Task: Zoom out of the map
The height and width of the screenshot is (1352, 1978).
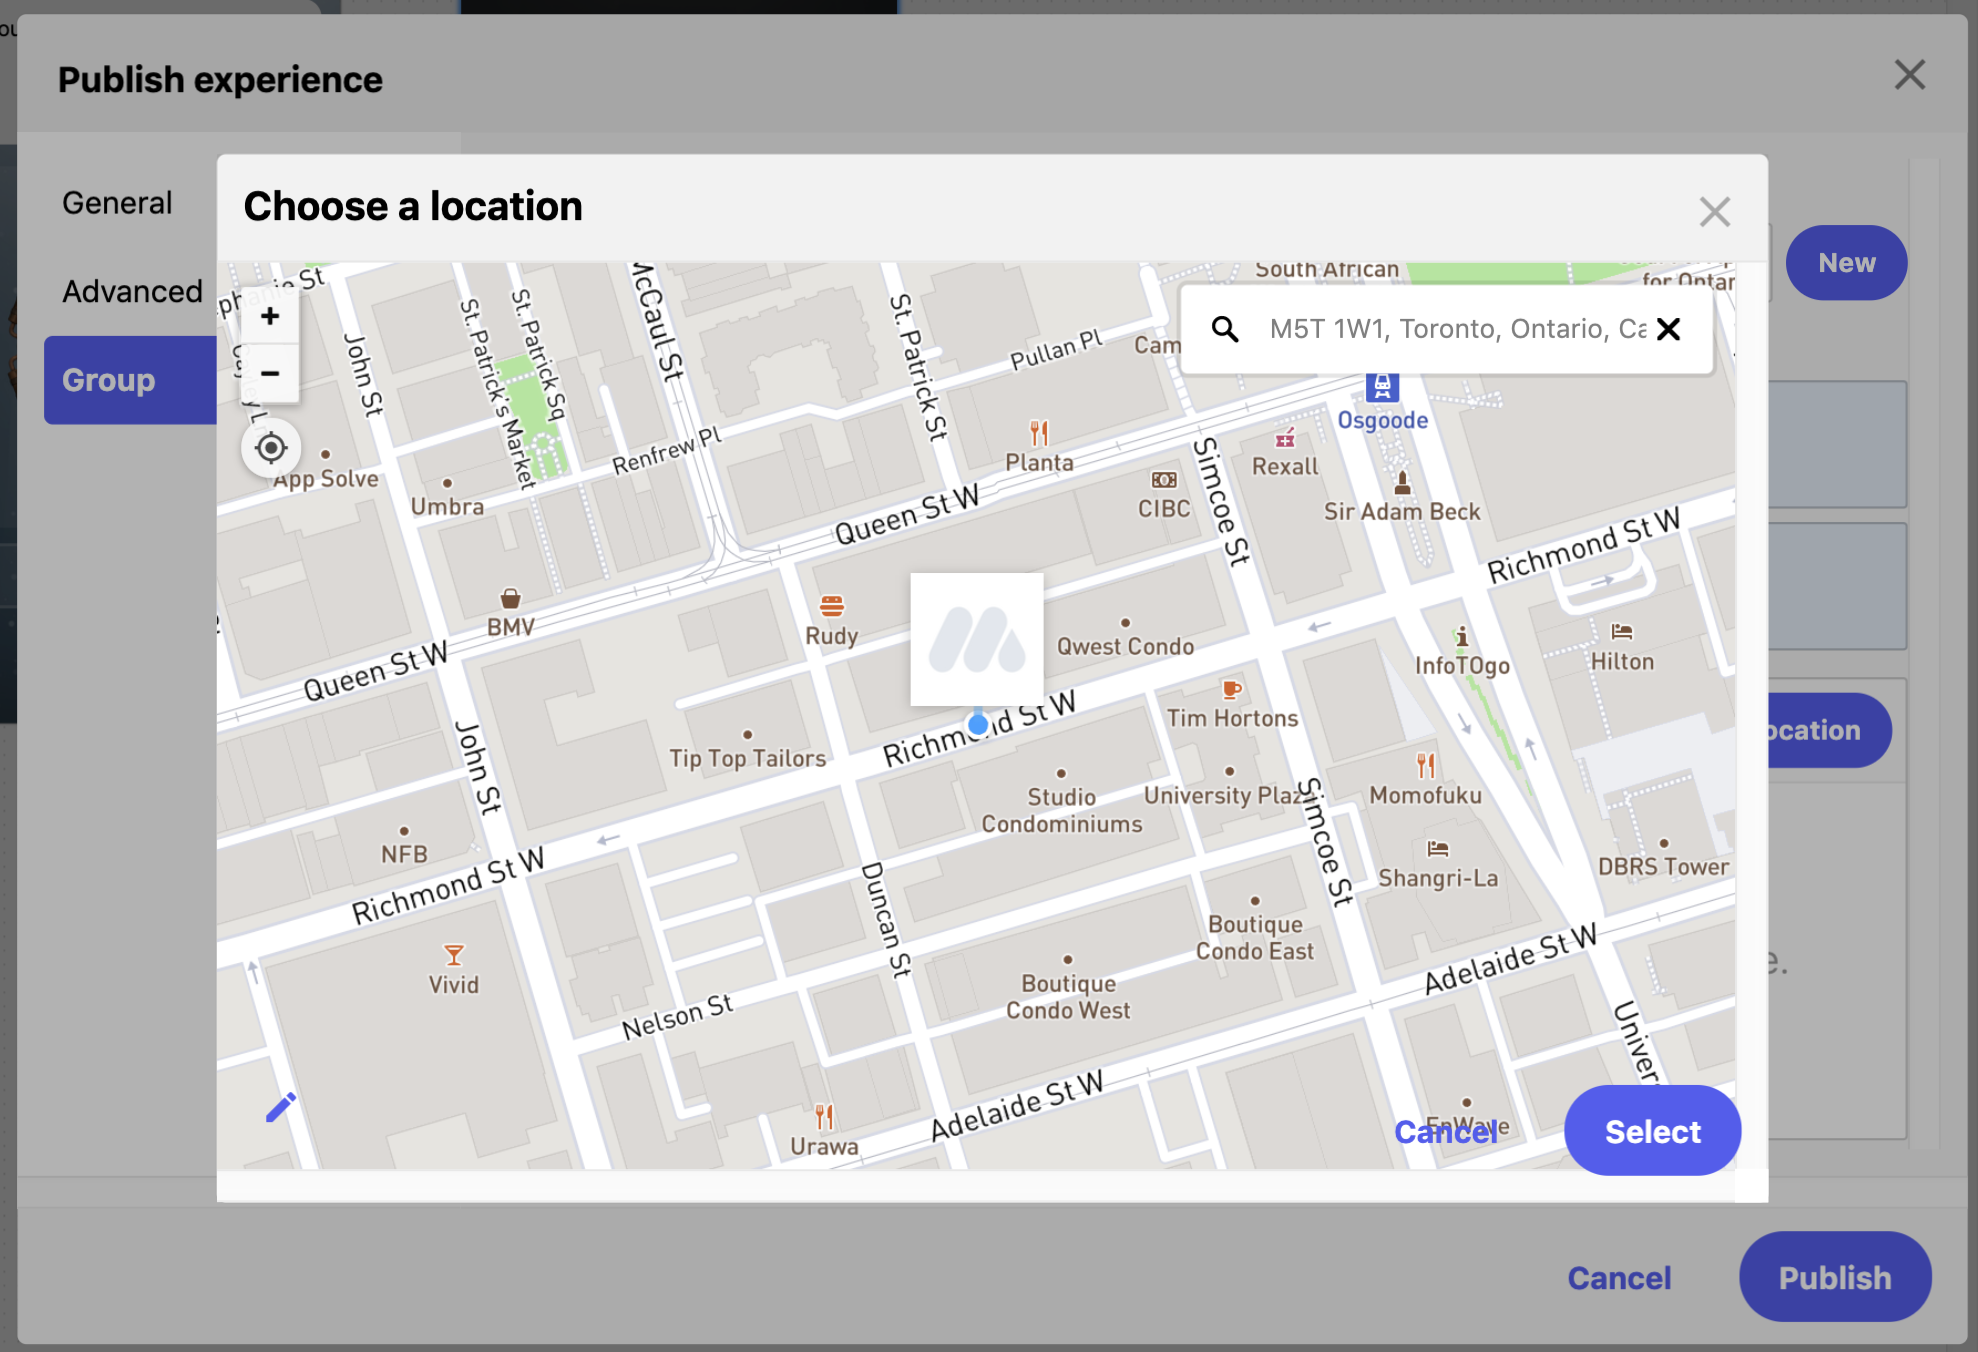Action: coord(270,374)
